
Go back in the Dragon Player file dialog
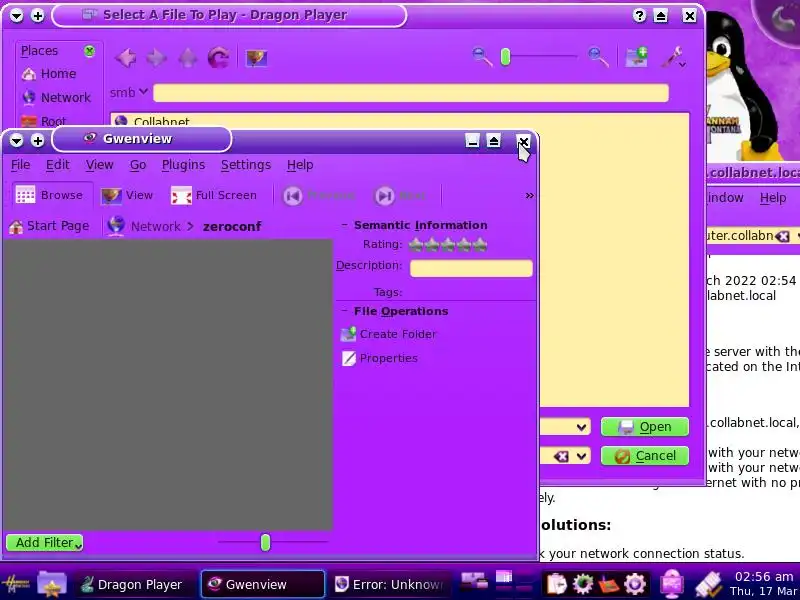click(126, 58)
